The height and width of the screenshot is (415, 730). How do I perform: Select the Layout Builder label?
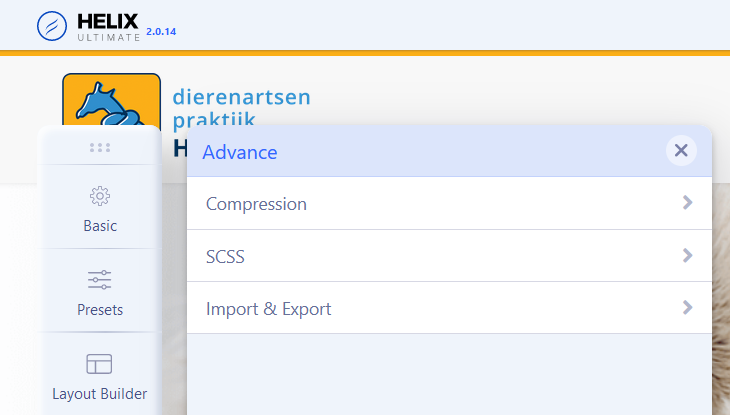[x=100, y=394]
